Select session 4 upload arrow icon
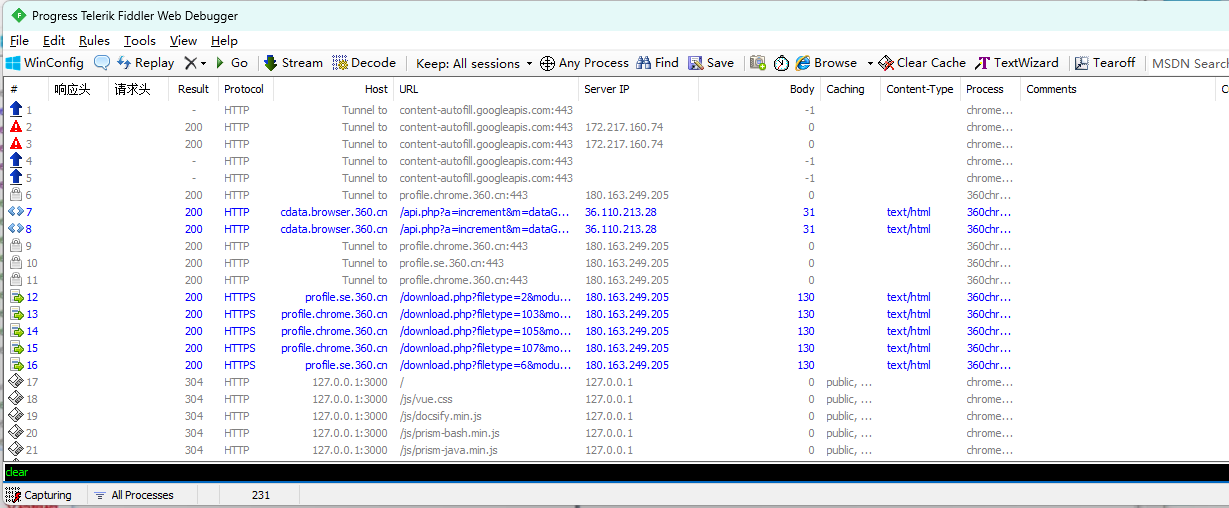 [x=16, y=161]
